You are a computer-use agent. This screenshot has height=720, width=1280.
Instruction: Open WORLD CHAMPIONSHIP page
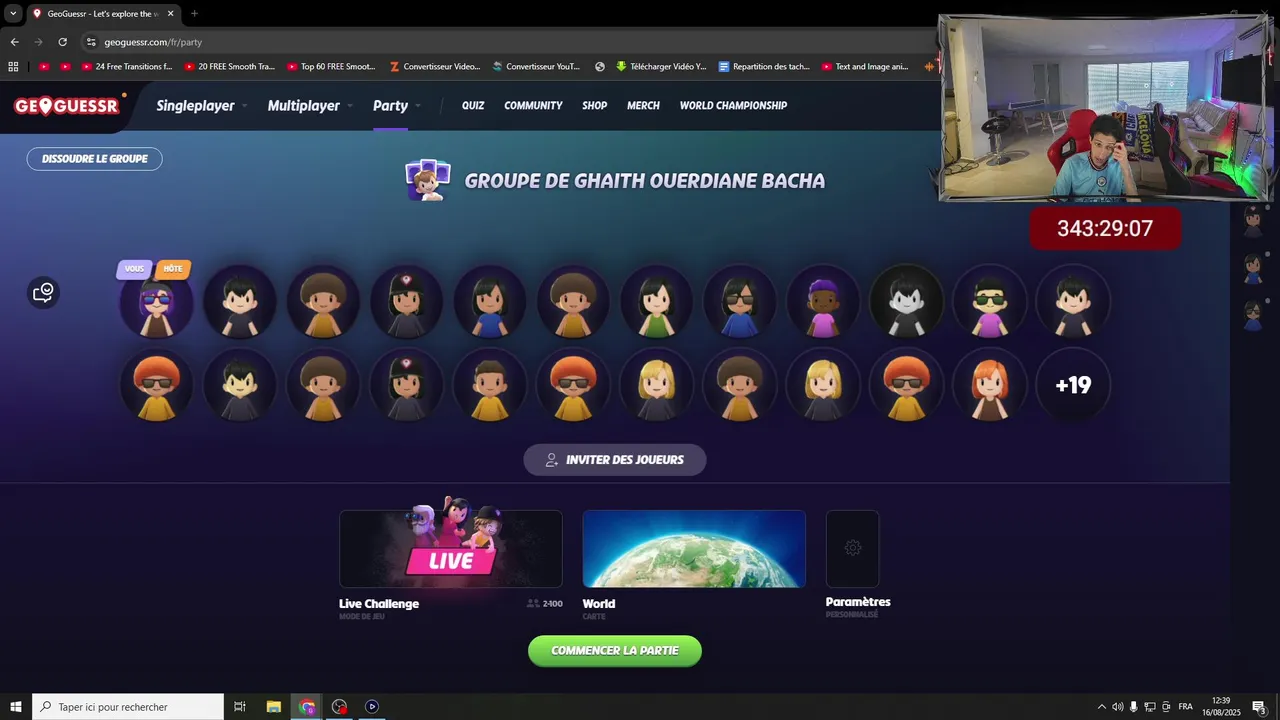tap(733, 105)
